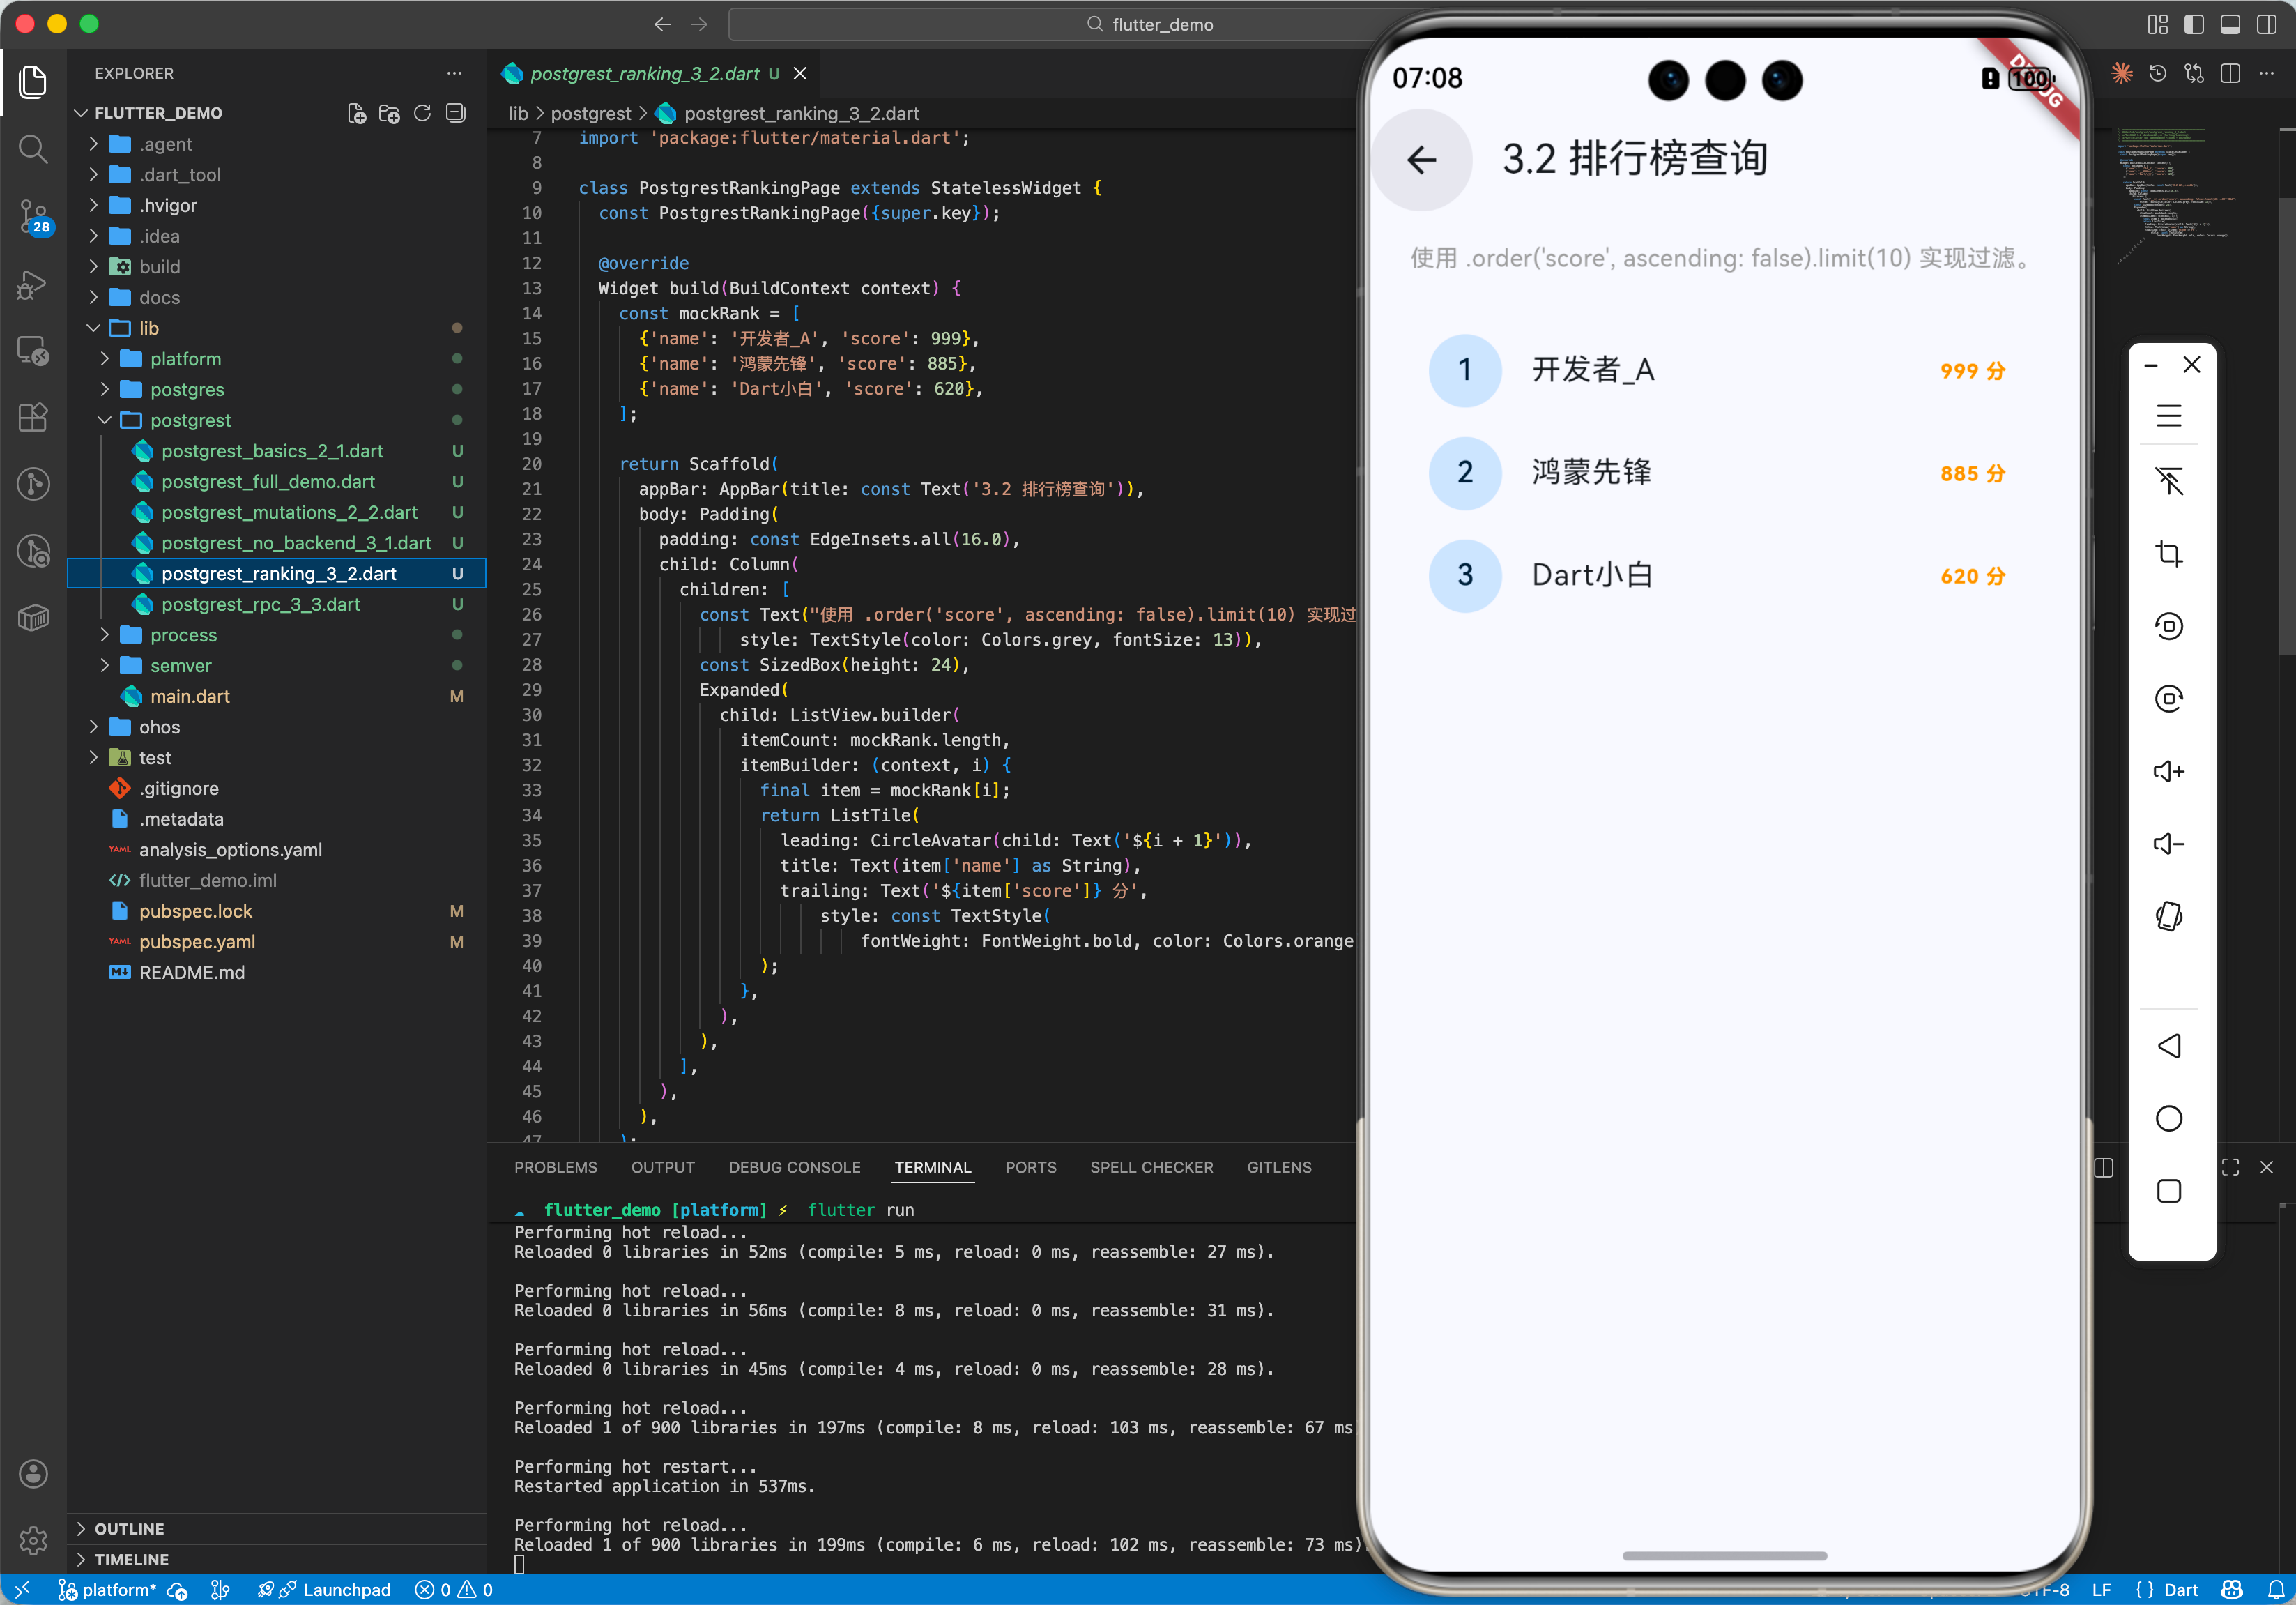Toggle panel visibility layout button
This screenshot has height=1605, width=2296.
(2229, 24)
